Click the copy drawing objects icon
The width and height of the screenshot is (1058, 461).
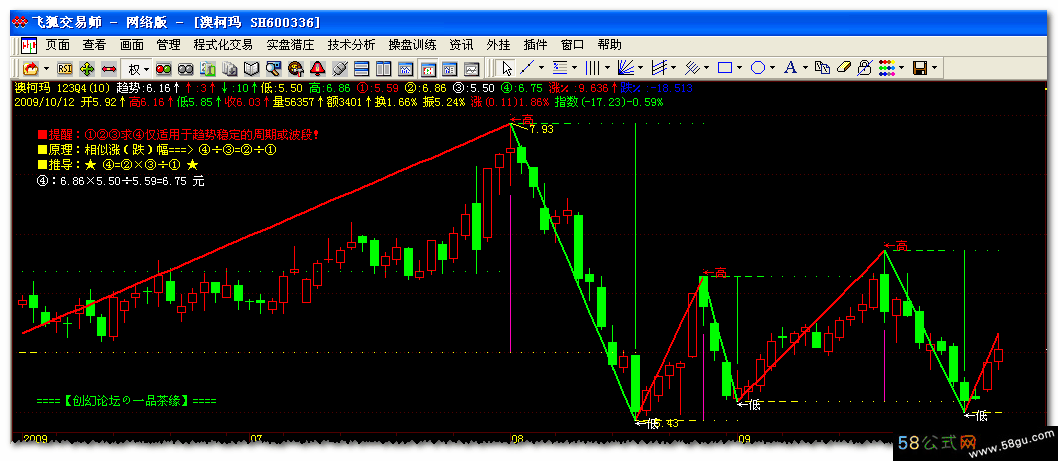click(823, 68)
